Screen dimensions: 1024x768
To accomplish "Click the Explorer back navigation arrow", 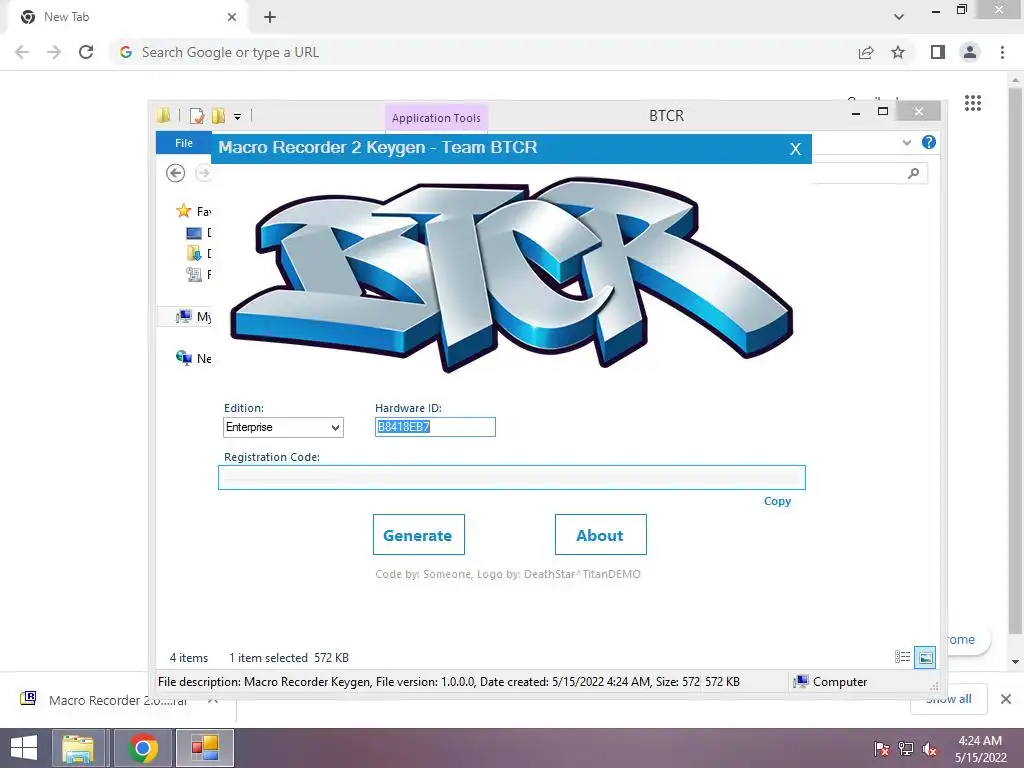I will pos(175,173).
